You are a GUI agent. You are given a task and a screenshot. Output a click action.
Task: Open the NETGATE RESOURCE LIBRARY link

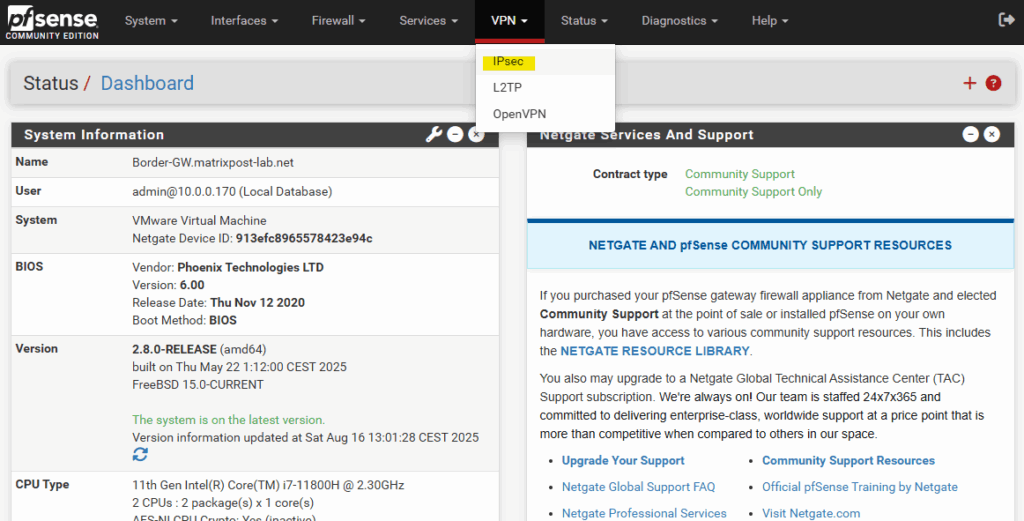click(654, 351)
